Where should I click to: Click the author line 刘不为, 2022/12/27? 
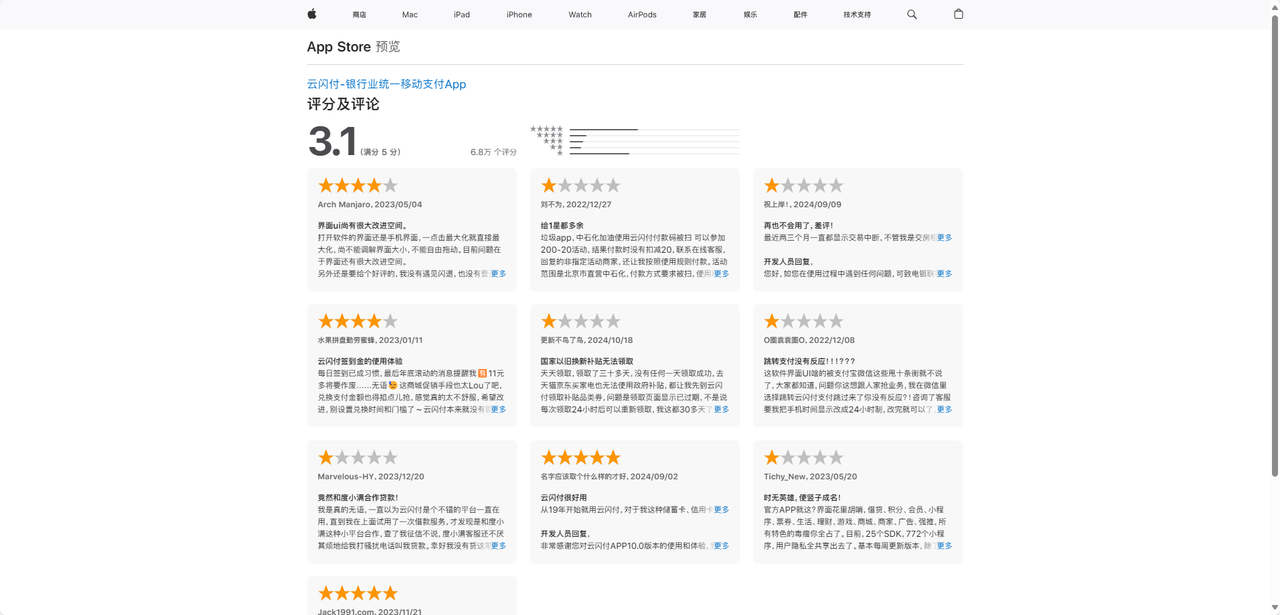576,205
